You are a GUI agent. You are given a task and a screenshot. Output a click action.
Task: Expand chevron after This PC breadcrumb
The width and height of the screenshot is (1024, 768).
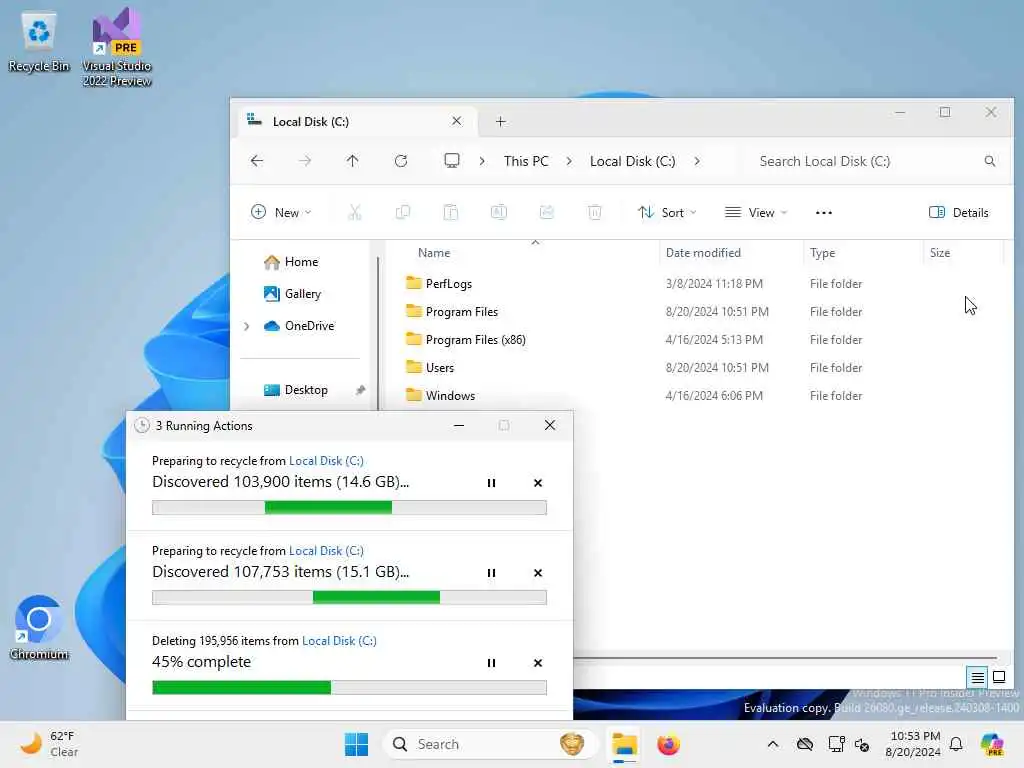point(569,161)
